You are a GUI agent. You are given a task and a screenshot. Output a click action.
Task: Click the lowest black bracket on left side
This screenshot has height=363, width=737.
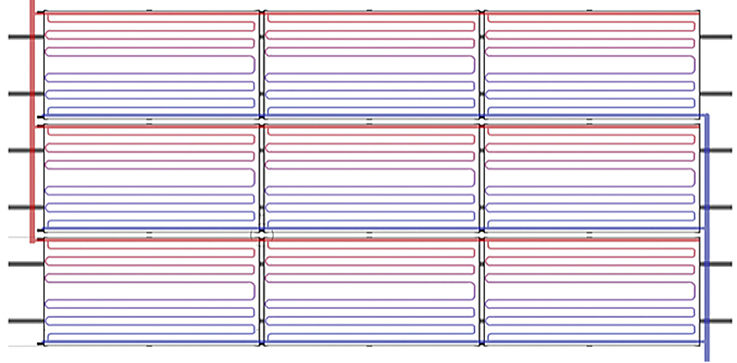pos(26,321)
